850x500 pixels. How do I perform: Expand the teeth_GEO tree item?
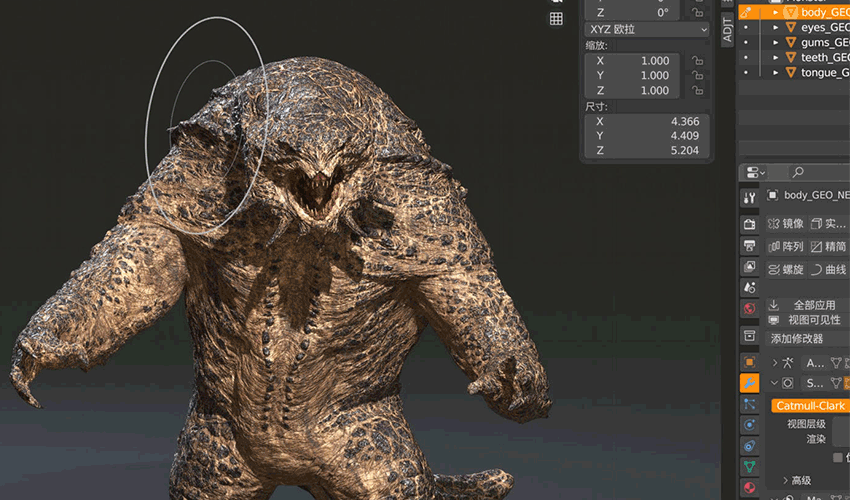776,57
